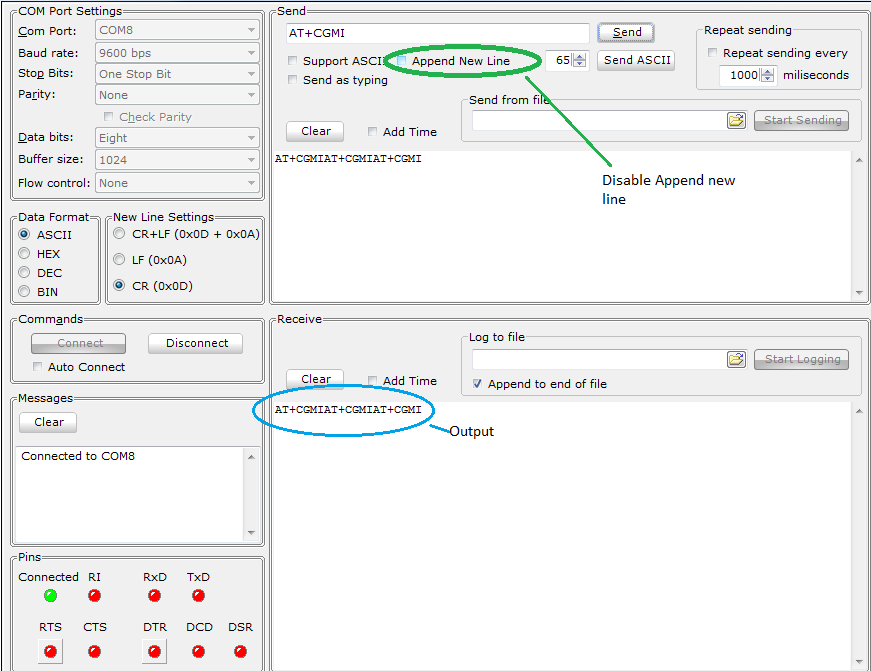Click the DTR pin toggle button

pos(154,651)
